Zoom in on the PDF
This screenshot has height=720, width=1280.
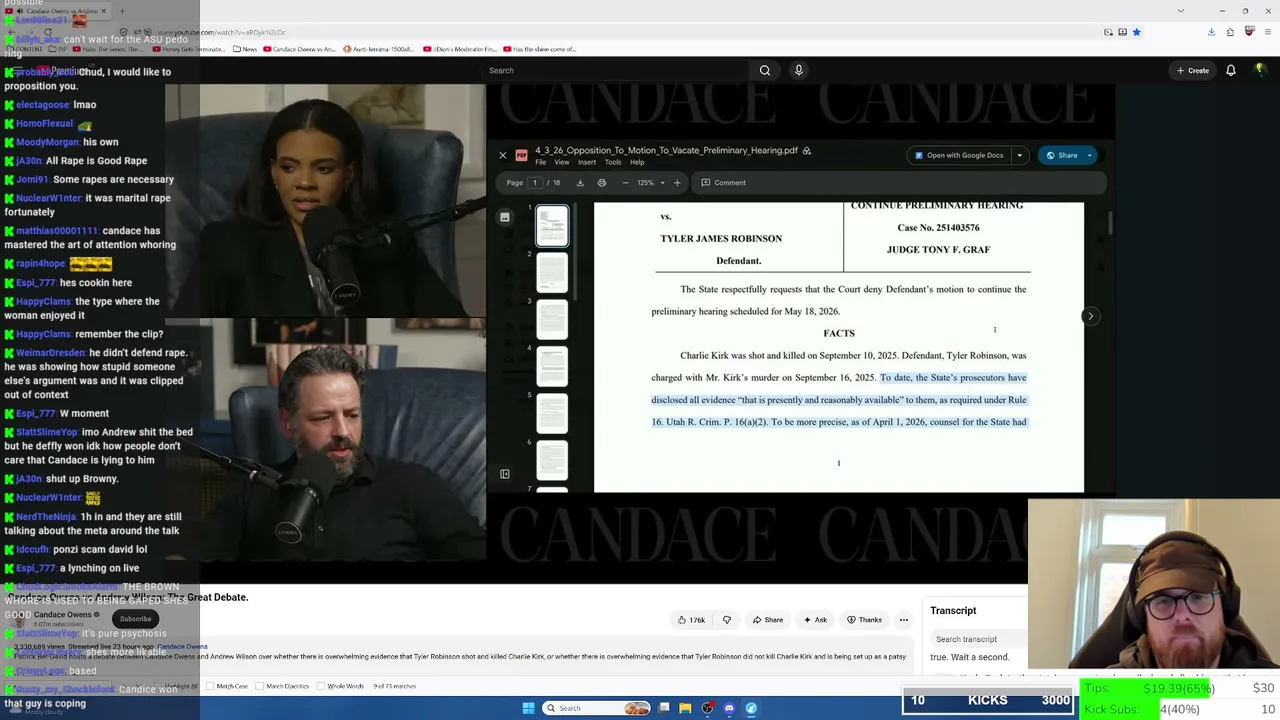click(677, 183)
